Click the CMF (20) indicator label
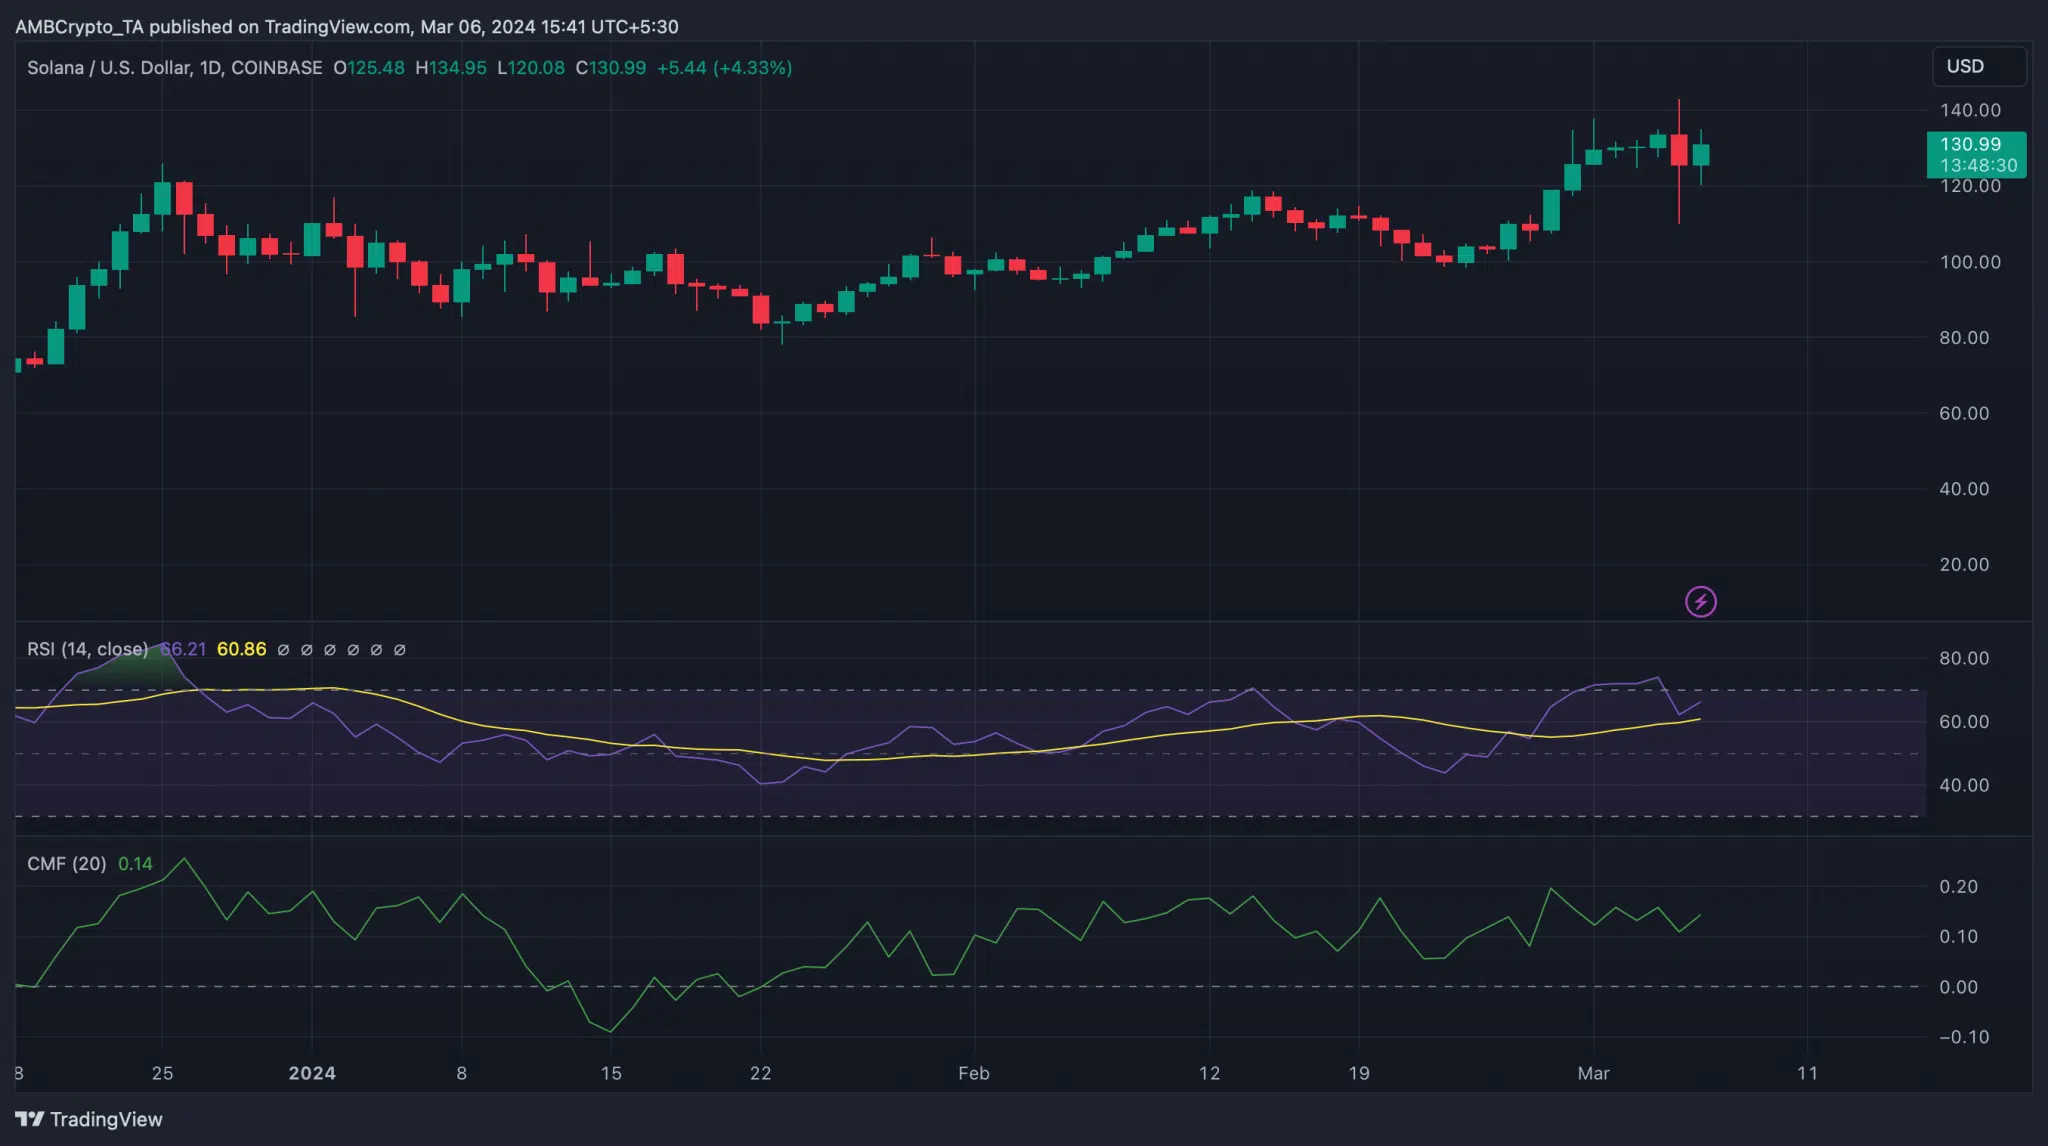Image resolution: width=2048 pixels, height=1146 pixels. click(66, 863)
